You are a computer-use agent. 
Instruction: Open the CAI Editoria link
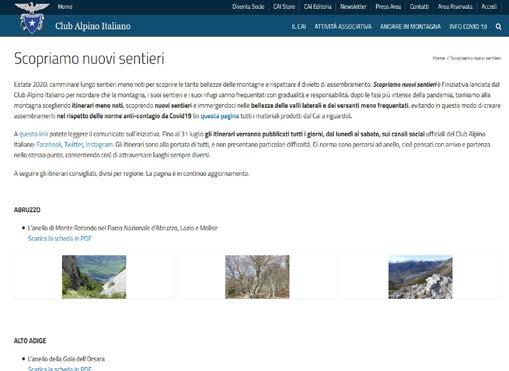point(318,7)
